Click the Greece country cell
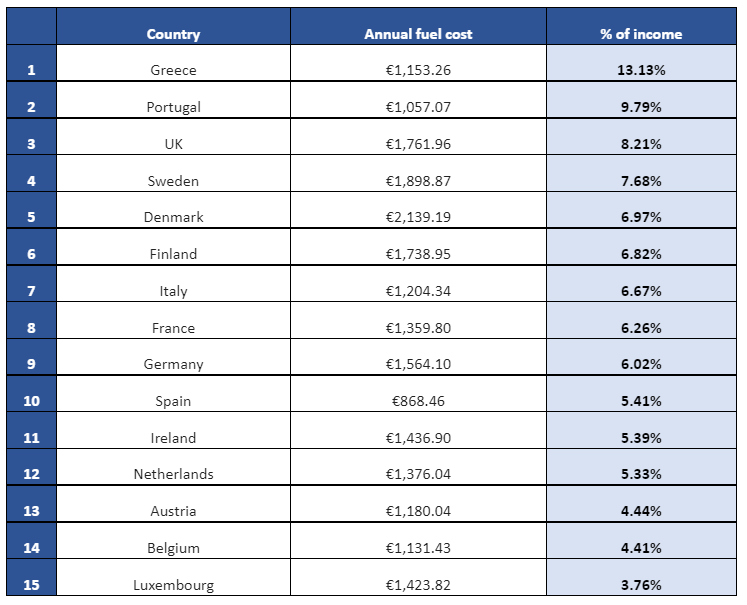 pyautogui.click(x=173, y=63)
